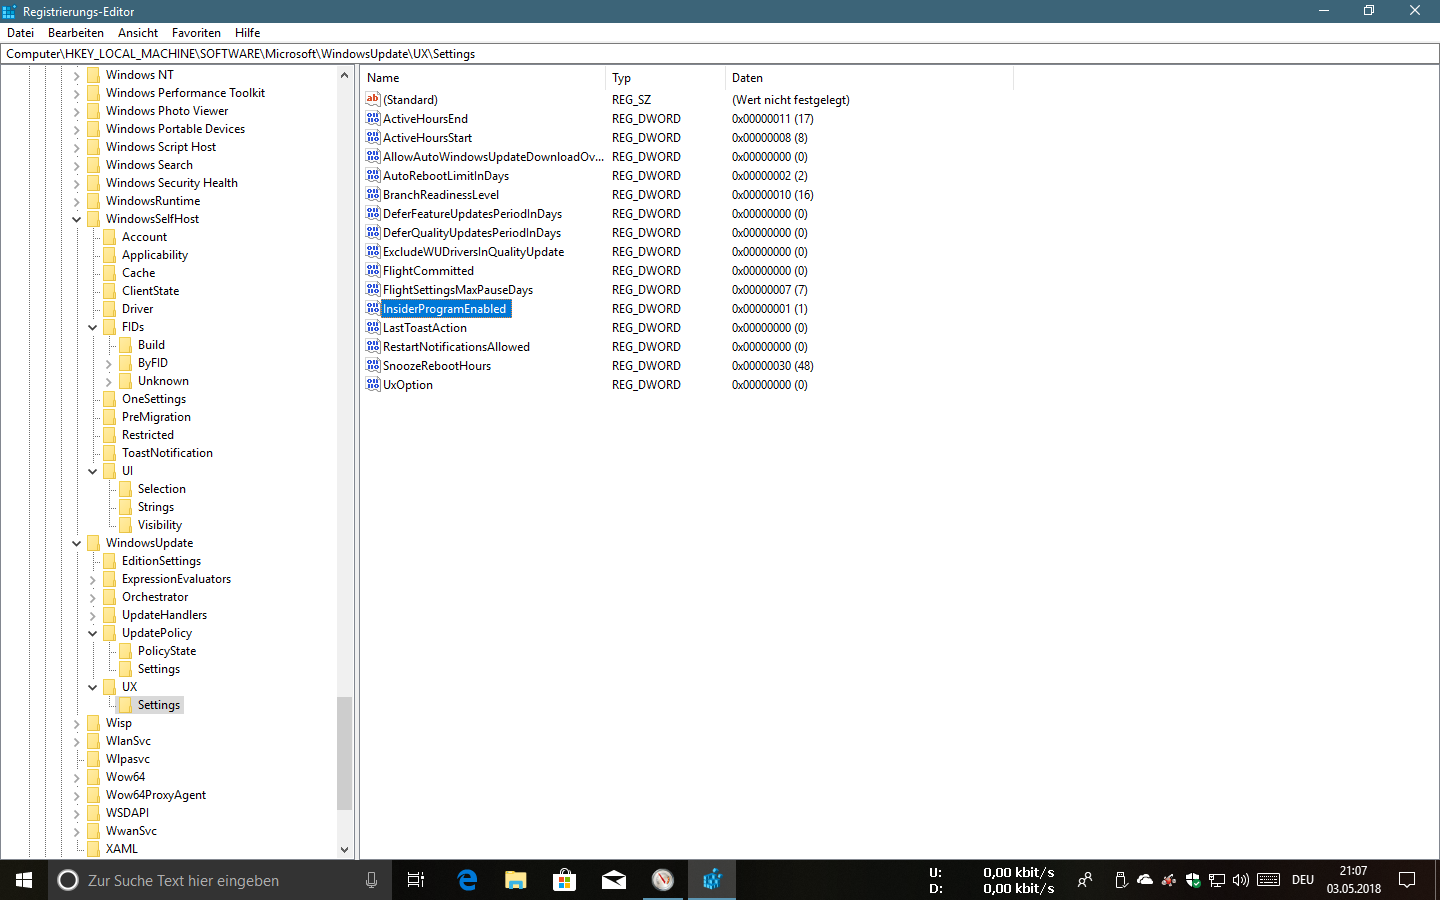The height and width of the screenshot is (900, 1440).
Task: Collapse the WindowsSelfHost key
Action: click(77, 219)
